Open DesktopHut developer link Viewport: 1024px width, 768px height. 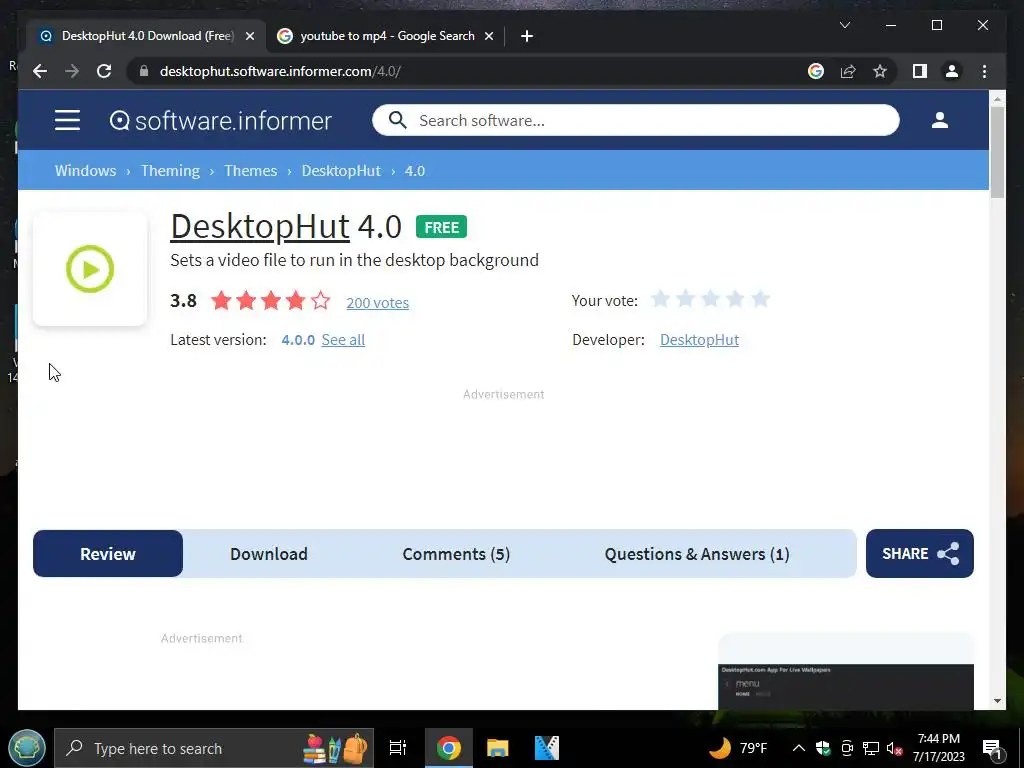[699, 340]
